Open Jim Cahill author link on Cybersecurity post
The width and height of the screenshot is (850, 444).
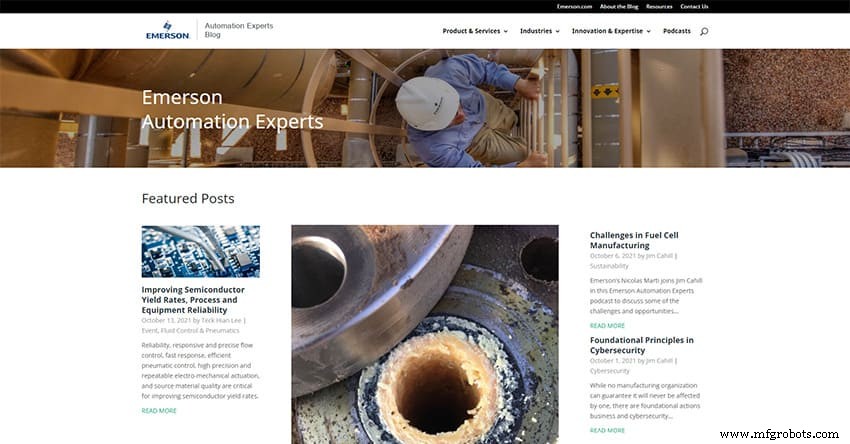659,361
